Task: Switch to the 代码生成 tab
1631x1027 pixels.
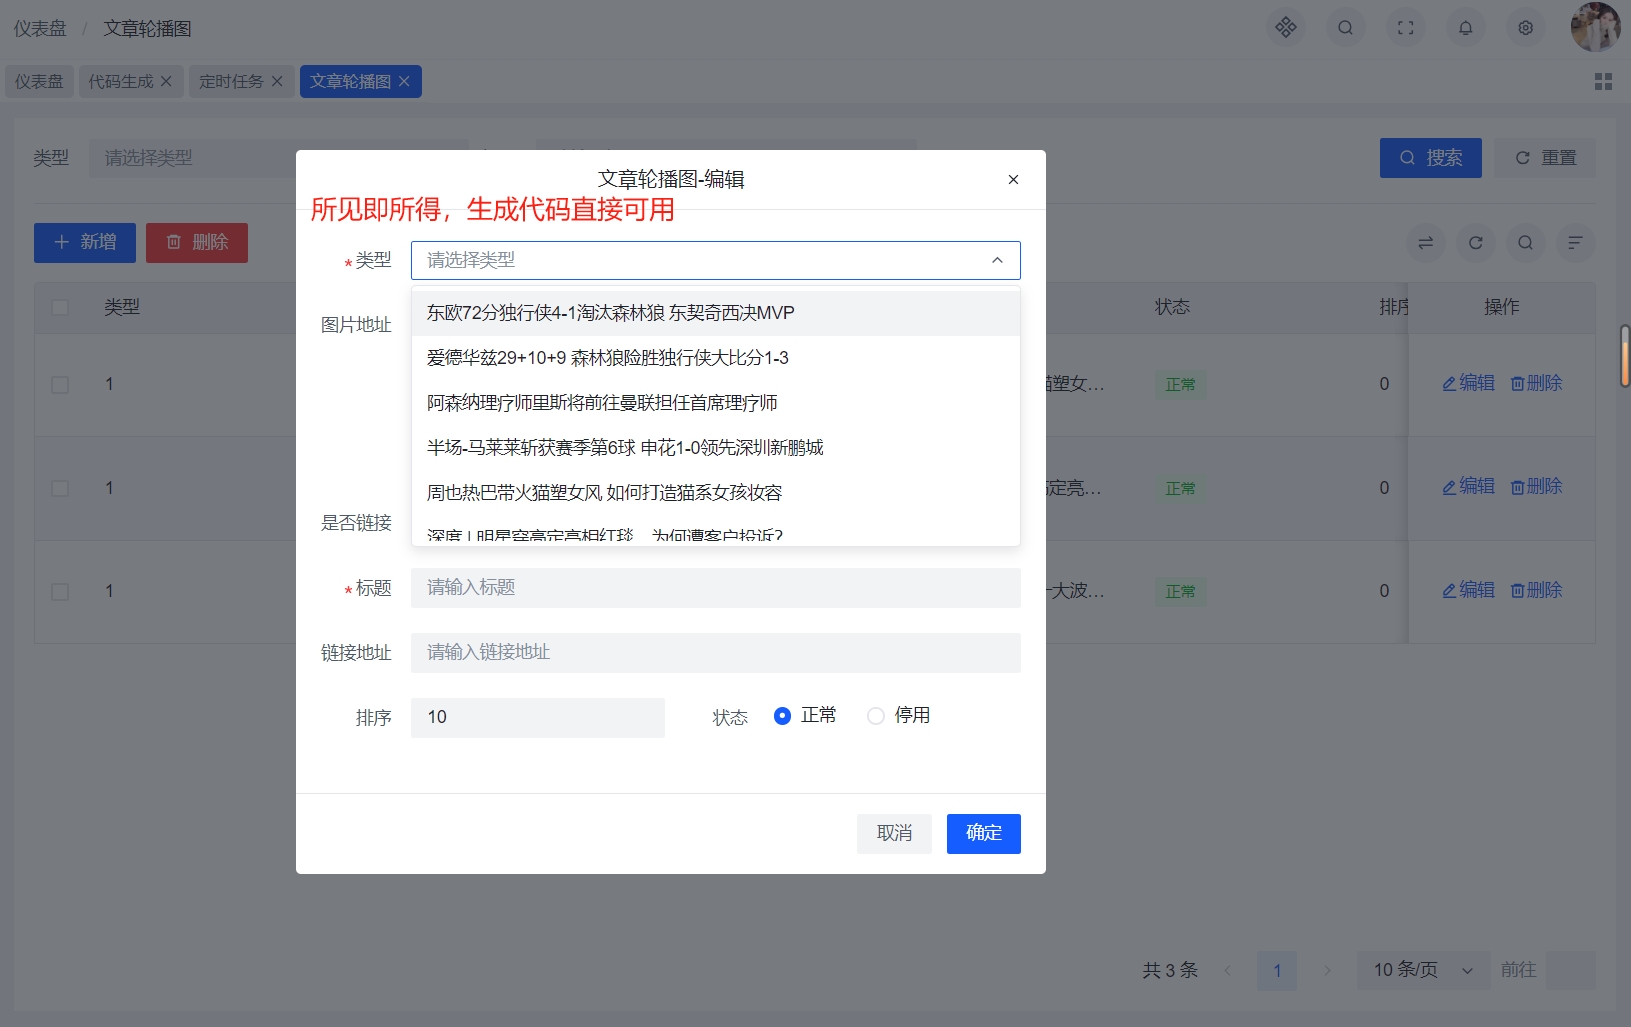Action: point(120,82)
